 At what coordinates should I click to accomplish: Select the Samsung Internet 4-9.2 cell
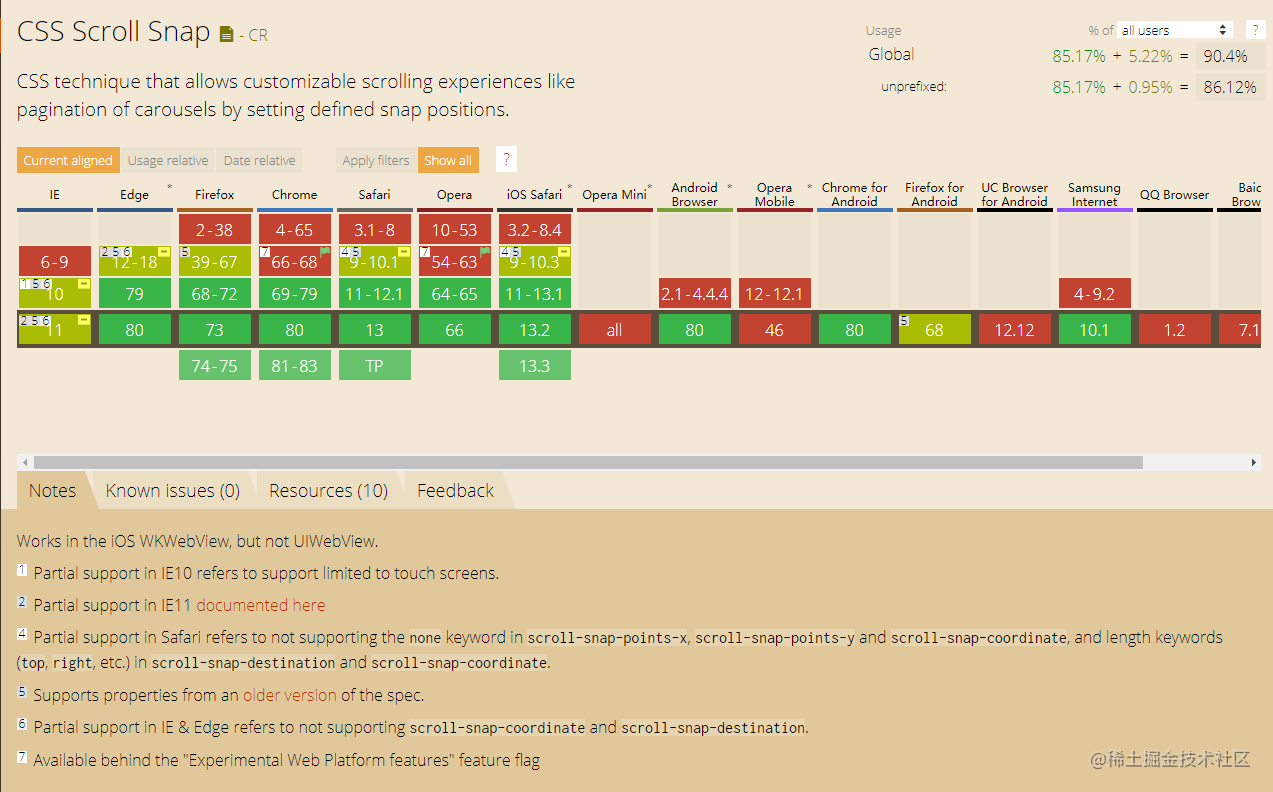click(1095, 294)
